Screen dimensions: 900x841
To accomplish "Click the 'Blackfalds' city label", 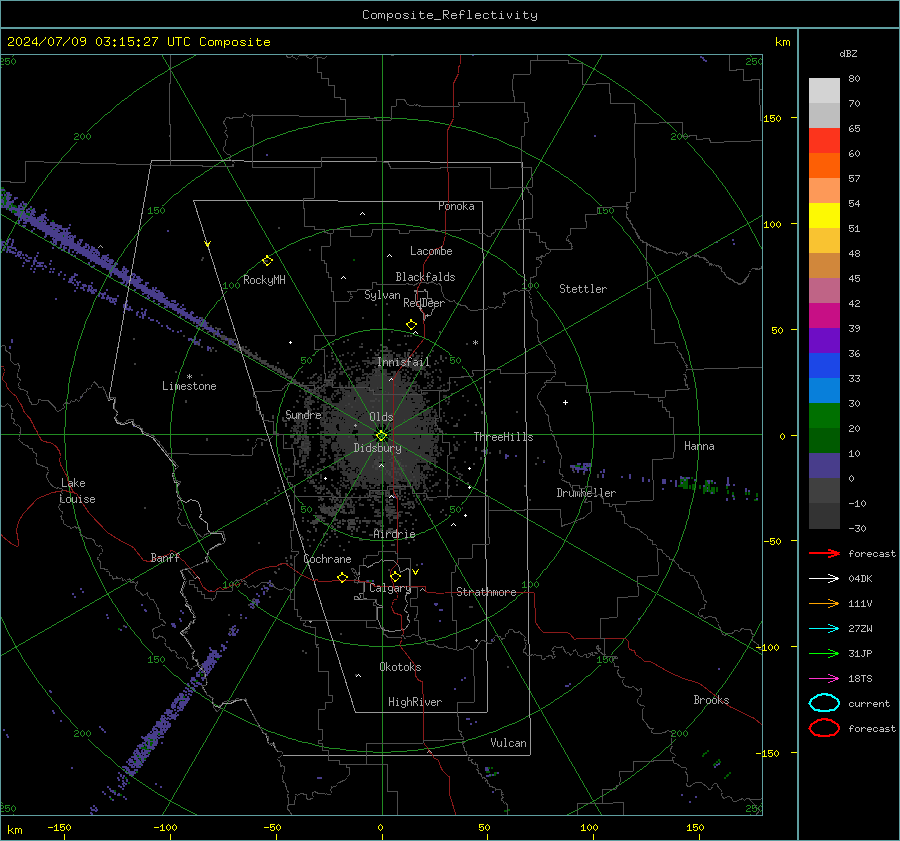I will tap(425, 277).
